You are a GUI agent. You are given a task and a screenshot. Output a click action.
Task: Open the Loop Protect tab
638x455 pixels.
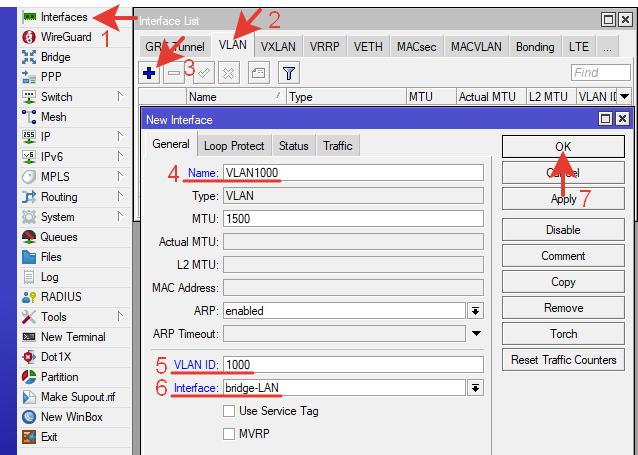click(234, 146)
